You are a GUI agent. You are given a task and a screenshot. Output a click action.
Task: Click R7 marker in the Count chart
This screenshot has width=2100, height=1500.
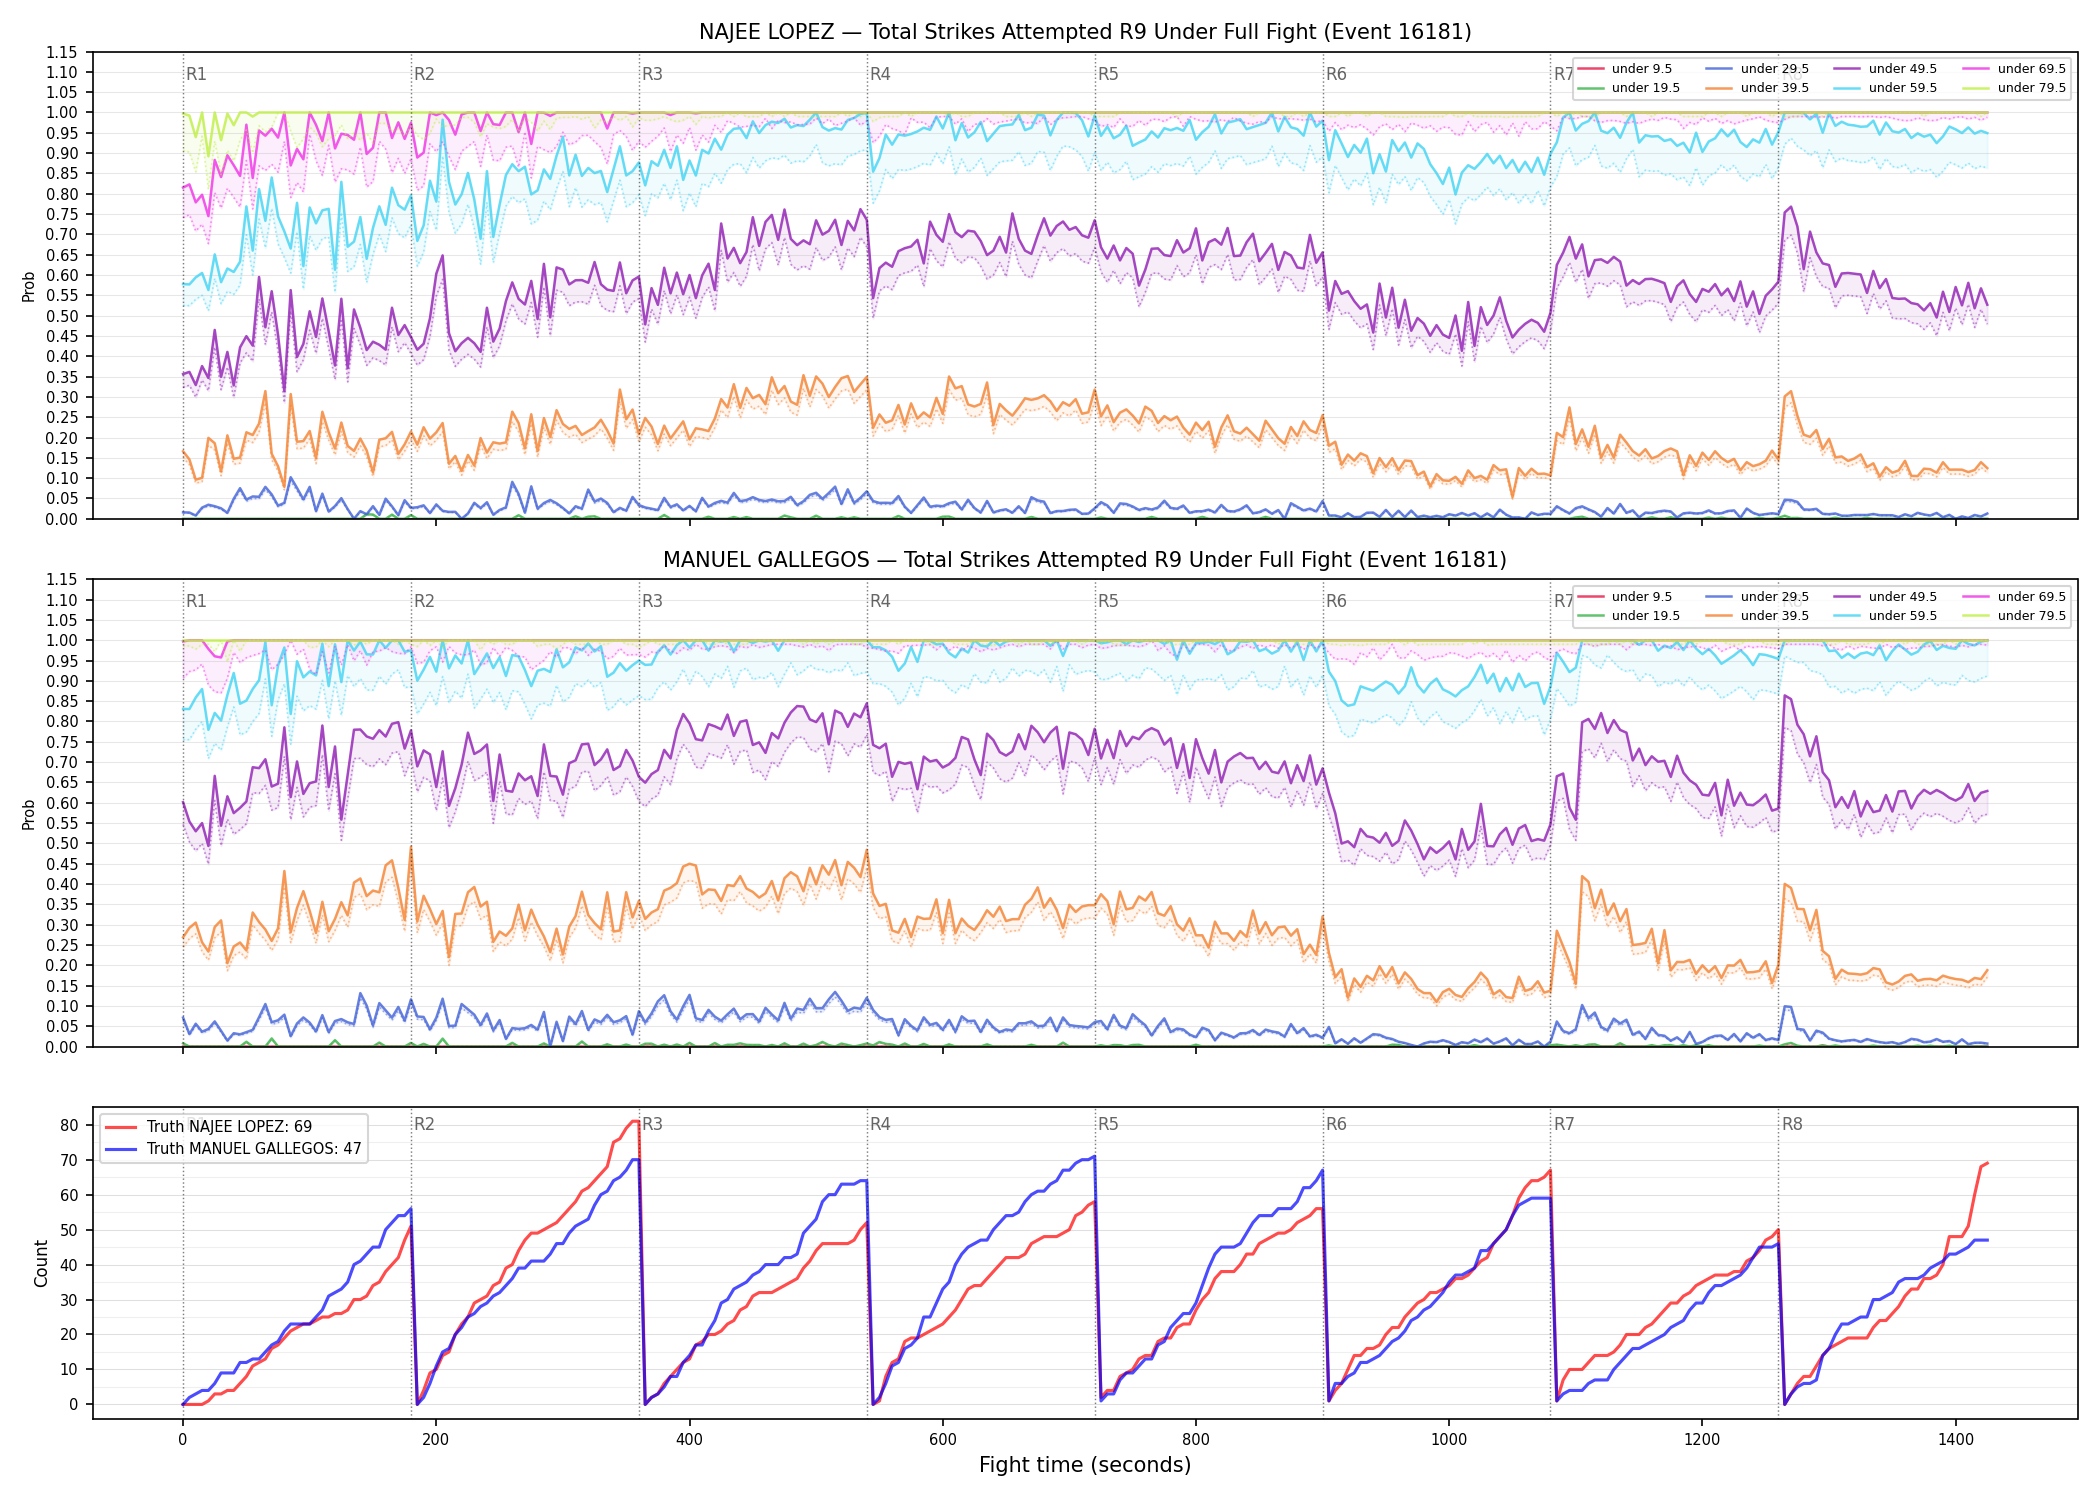[1564, 1124]
